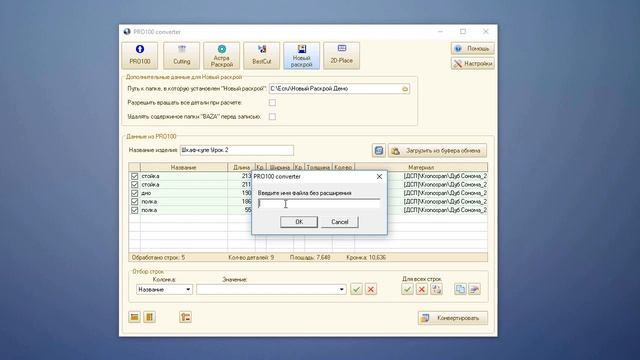Clear filter with red X next to Значение
This screenshot has width=640, height=360.
coord(371,289)
